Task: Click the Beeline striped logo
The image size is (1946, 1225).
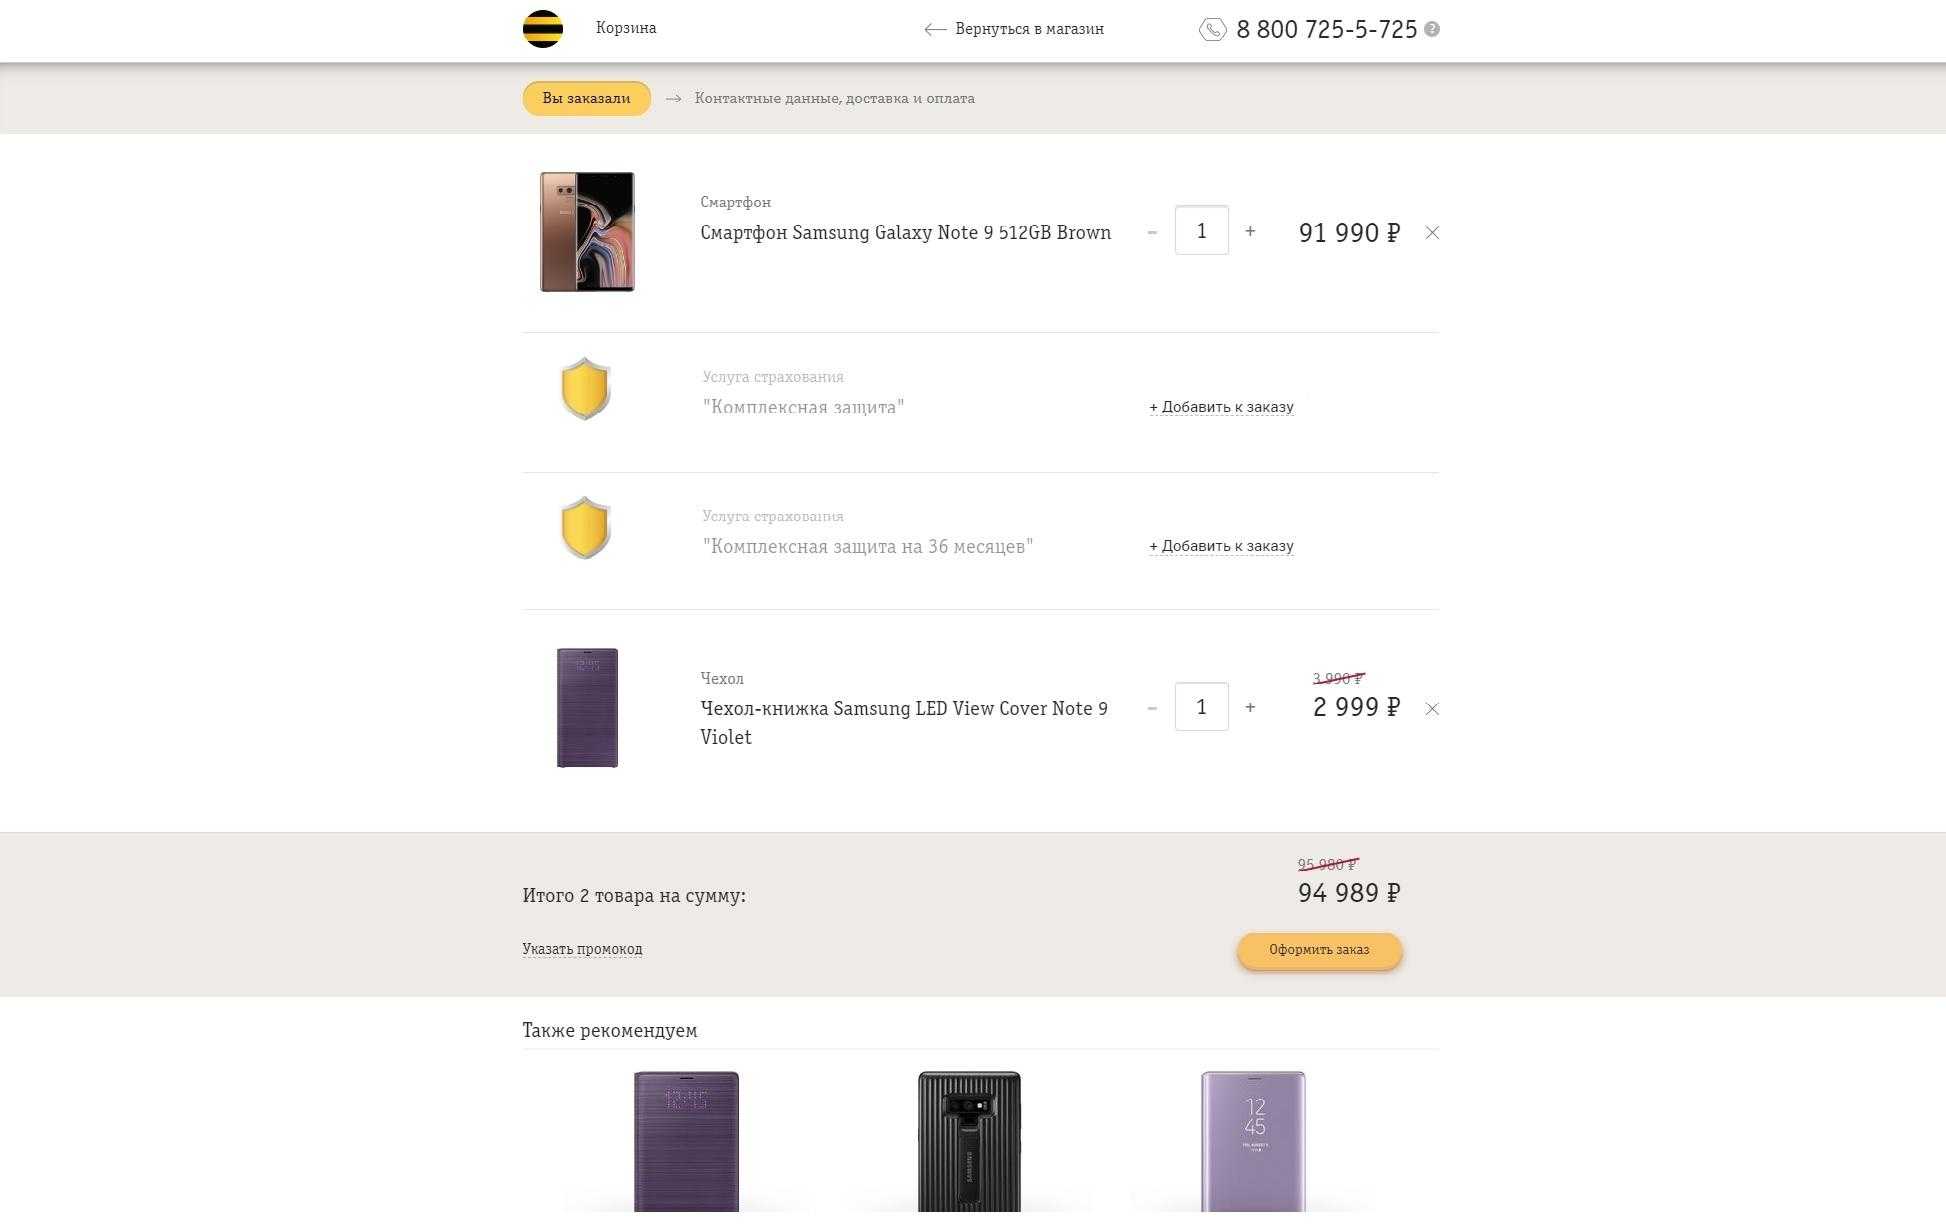Action: [543, 29]
